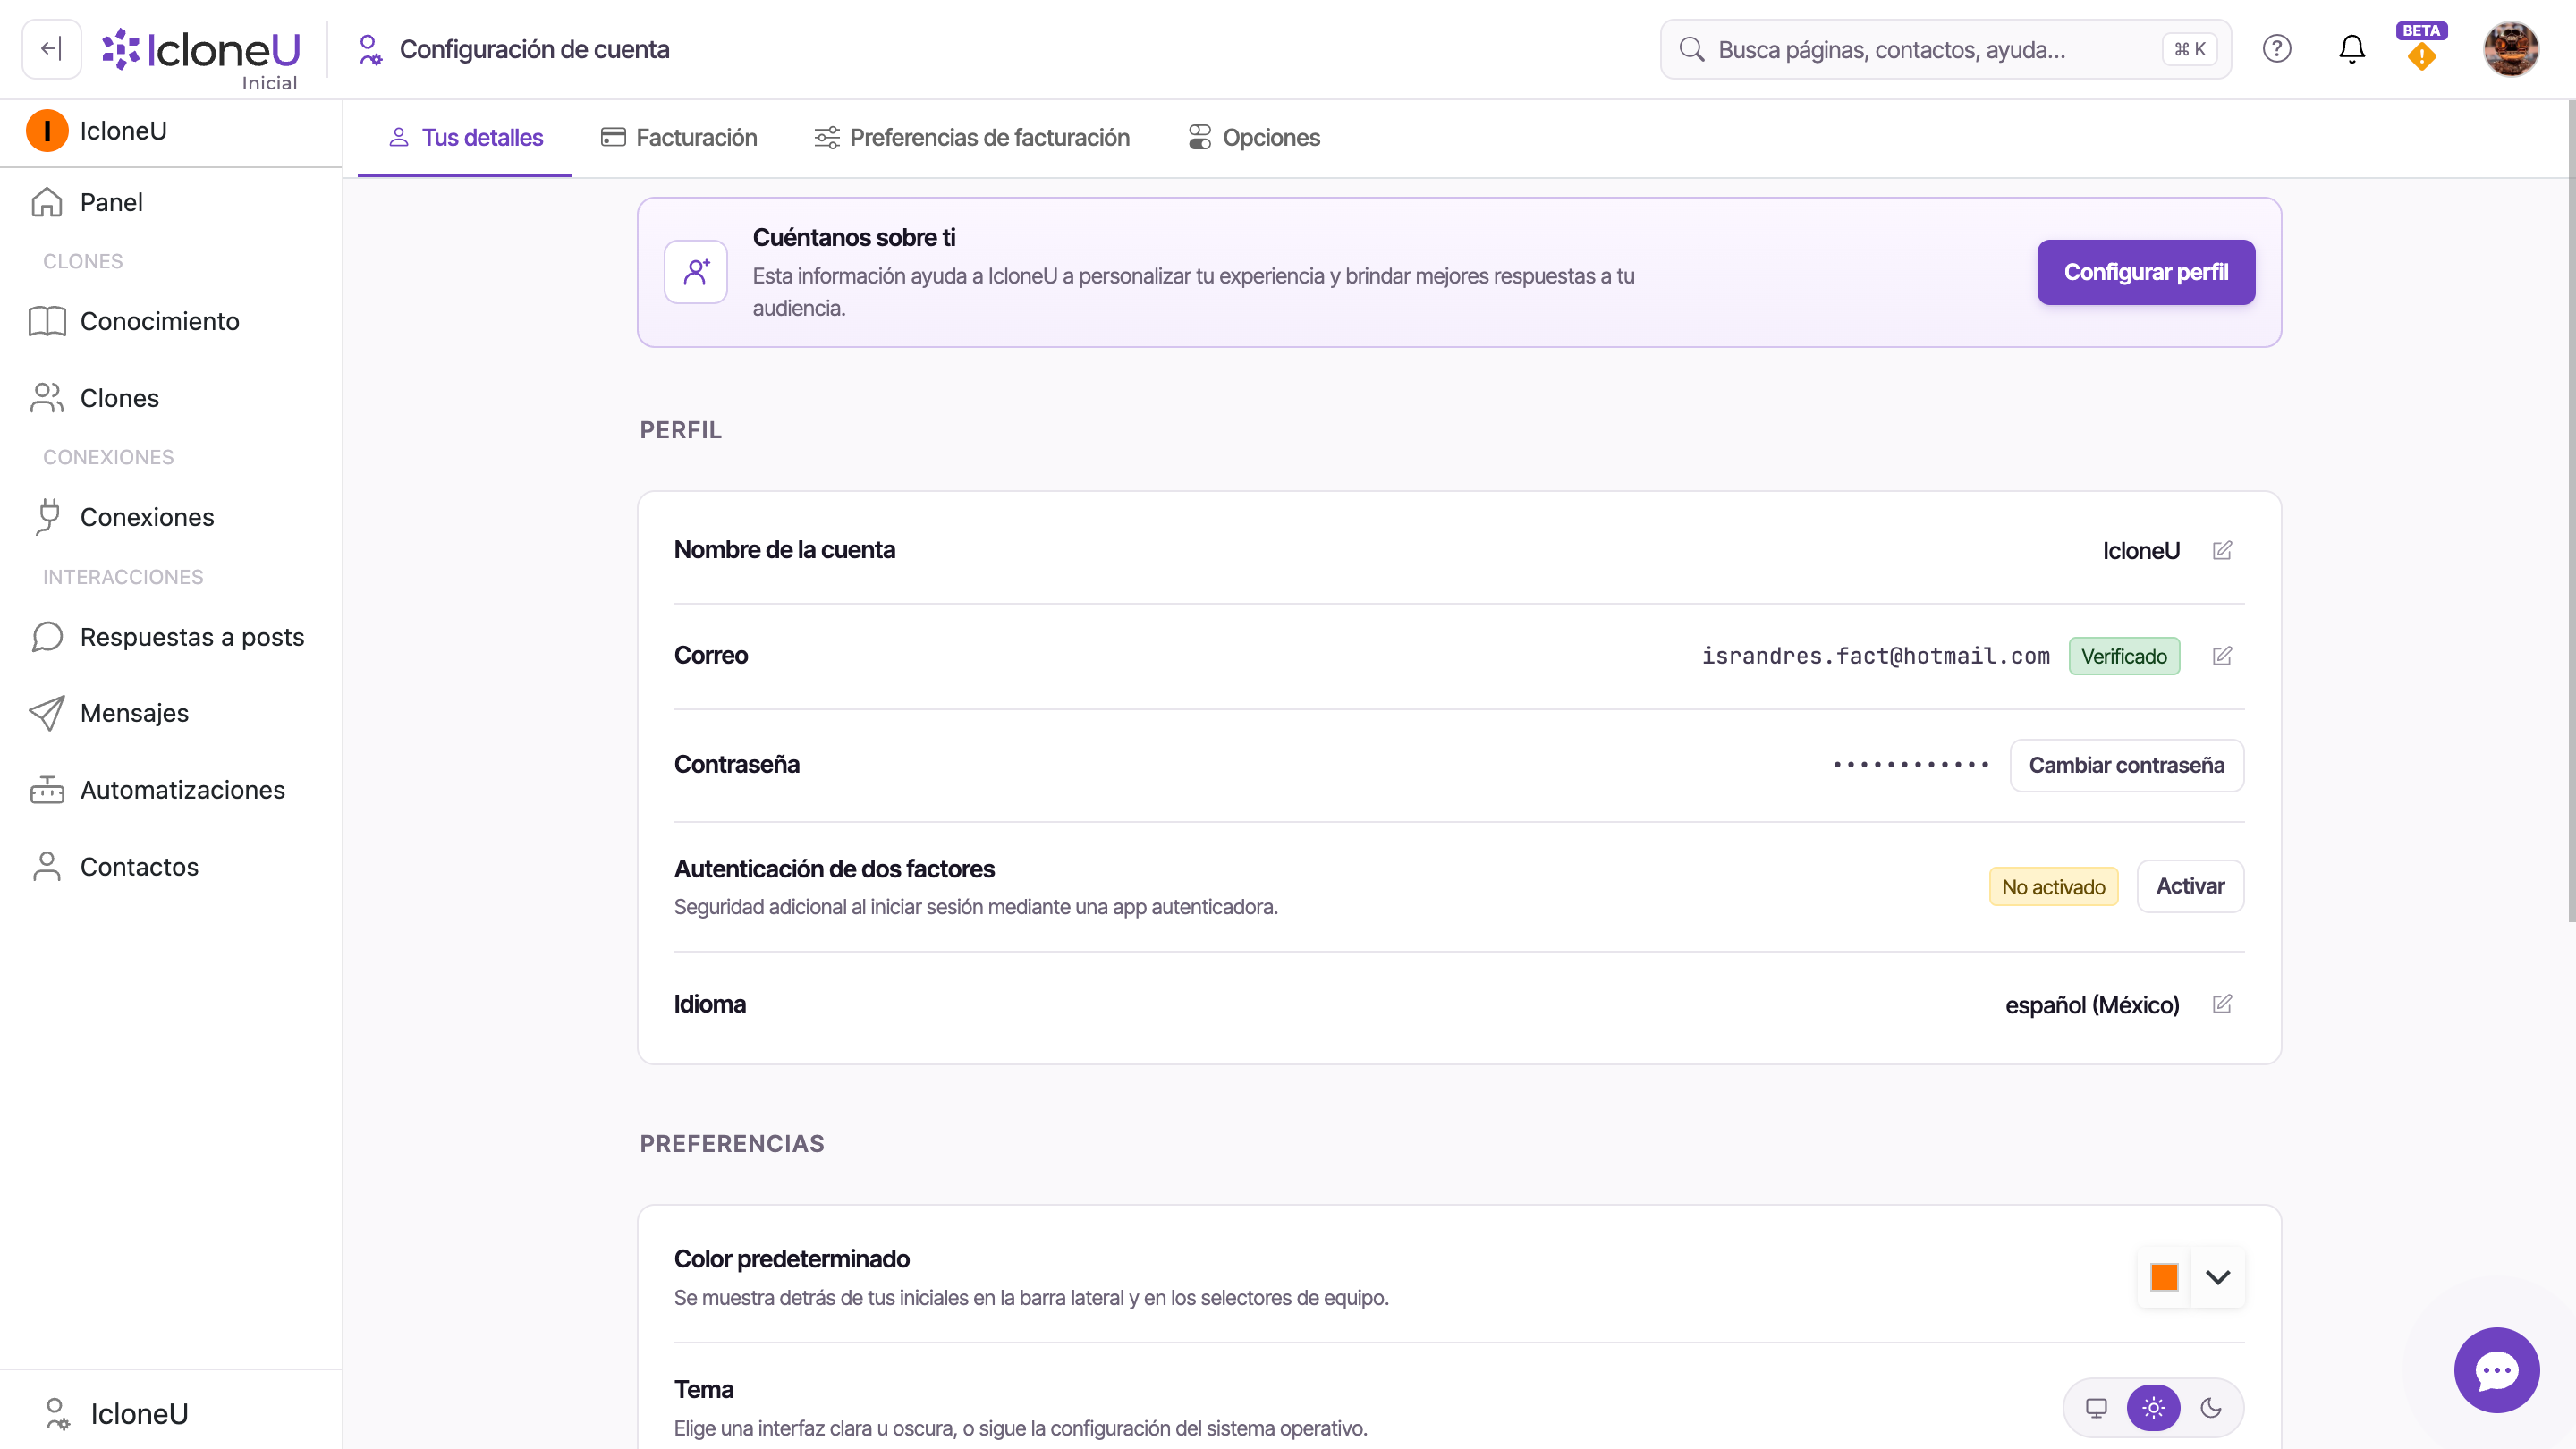
Task: Click the profile icon in Cuéntanos banner
Action: [x=696, y=272]
